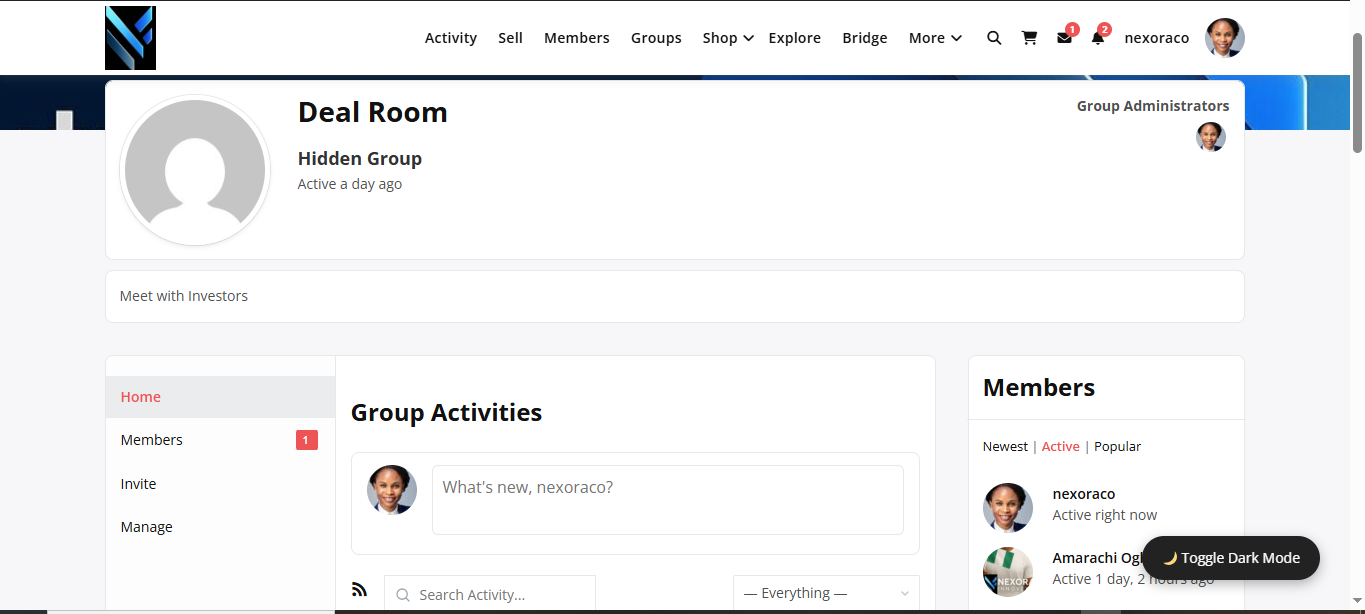The image size is (1365, 614).
Task: Show Popular members in the widget
Action: (1117, 447)
